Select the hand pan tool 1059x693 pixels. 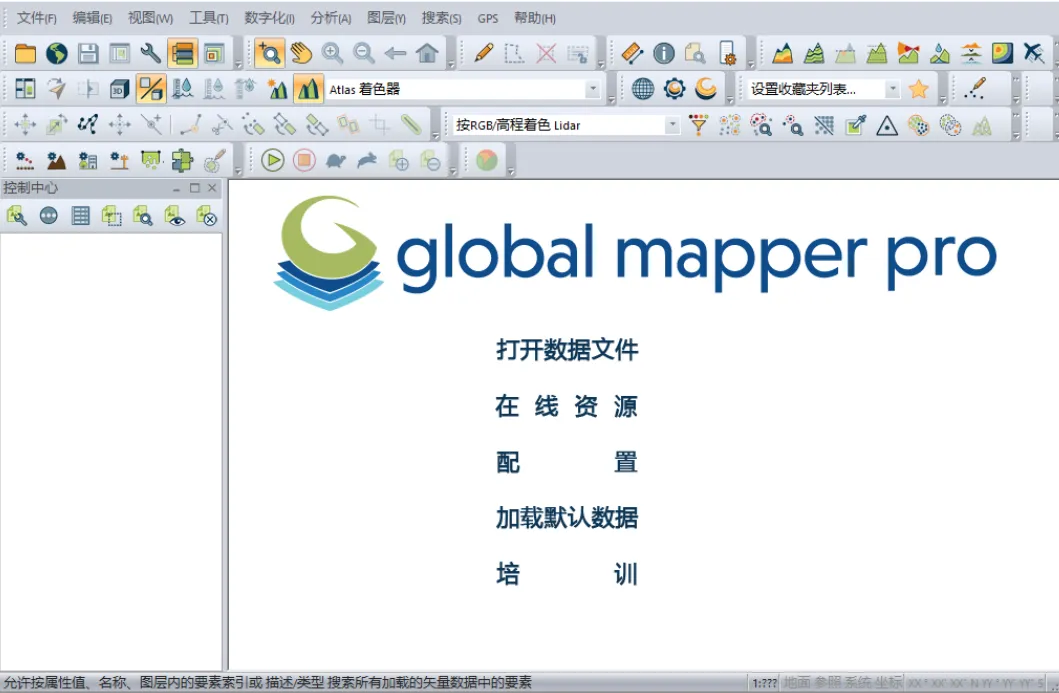301,53
